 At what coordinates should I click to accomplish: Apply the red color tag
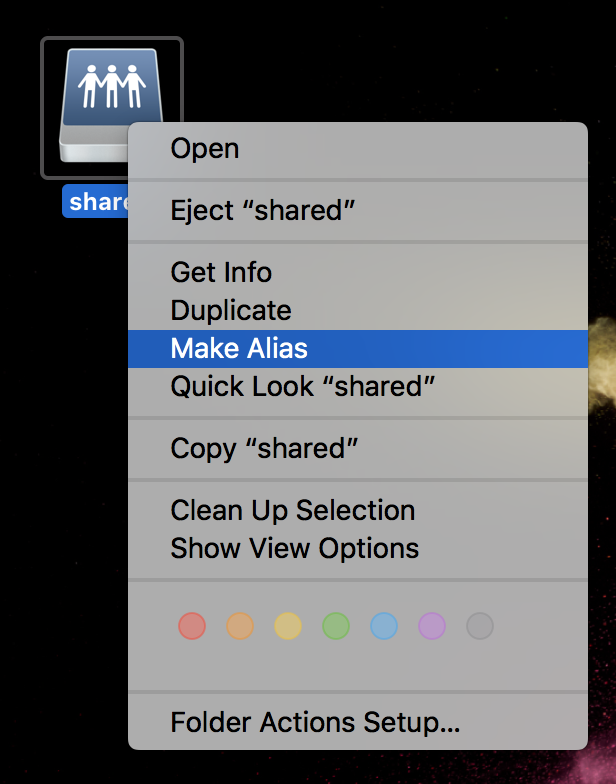pyautogui.click(x=191, y=627)
